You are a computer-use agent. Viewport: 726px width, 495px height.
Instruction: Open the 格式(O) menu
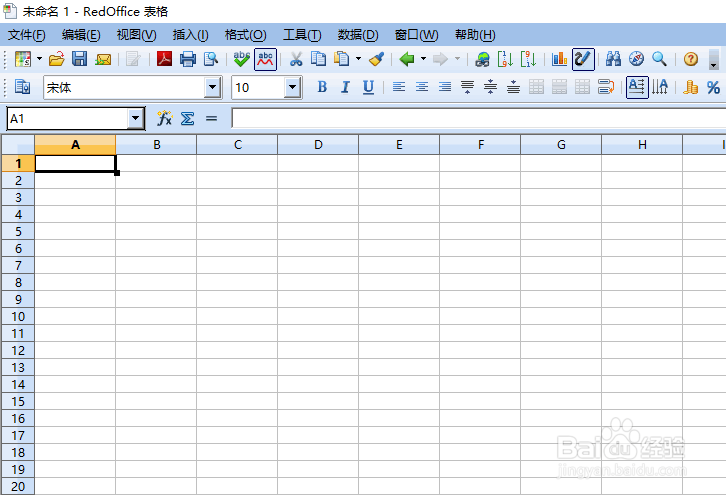point(245,35)
